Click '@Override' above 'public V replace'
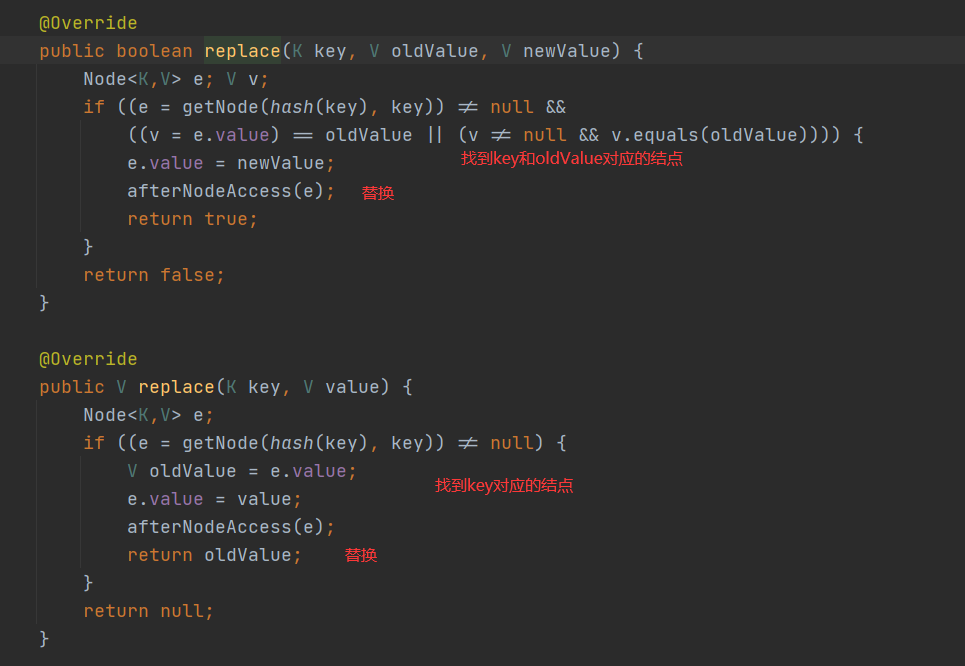Viewport: 965px width, 666px height. click(x=88, y=359)
